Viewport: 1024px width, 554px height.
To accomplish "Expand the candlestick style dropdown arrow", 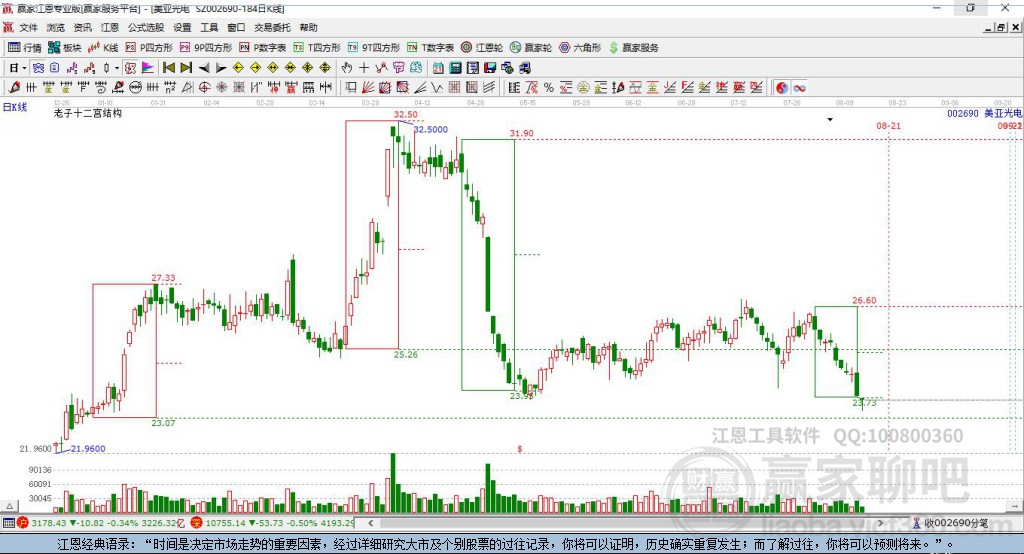I will 117,68.
